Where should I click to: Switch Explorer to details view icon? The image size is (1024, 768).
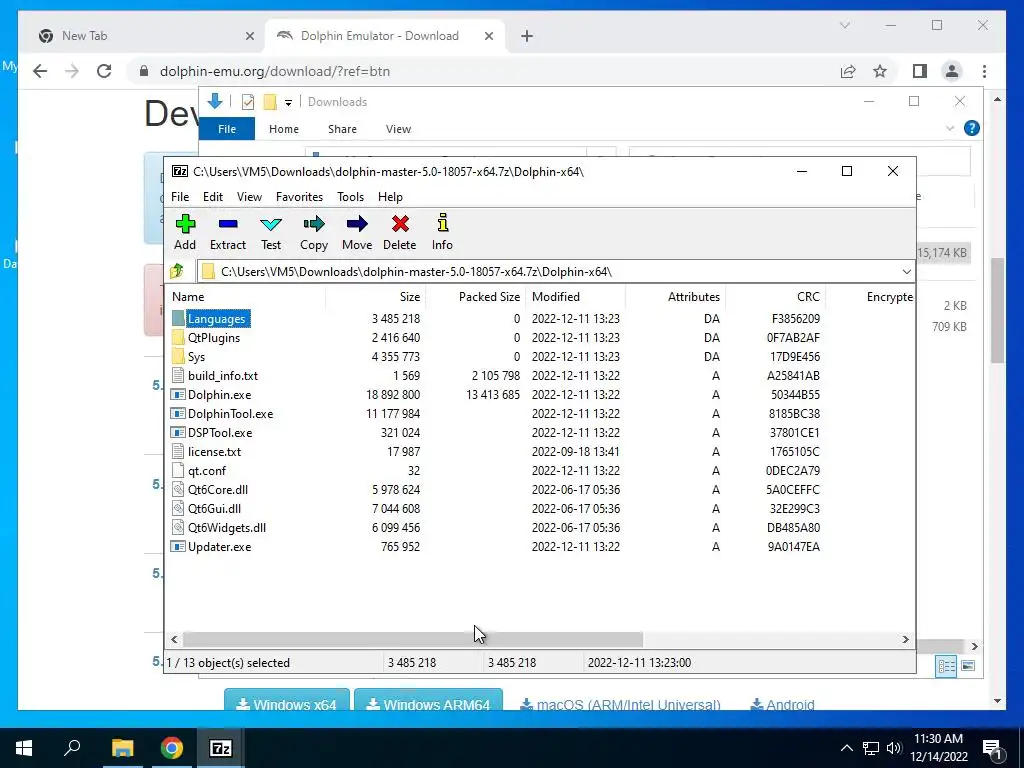coord(946,666)
